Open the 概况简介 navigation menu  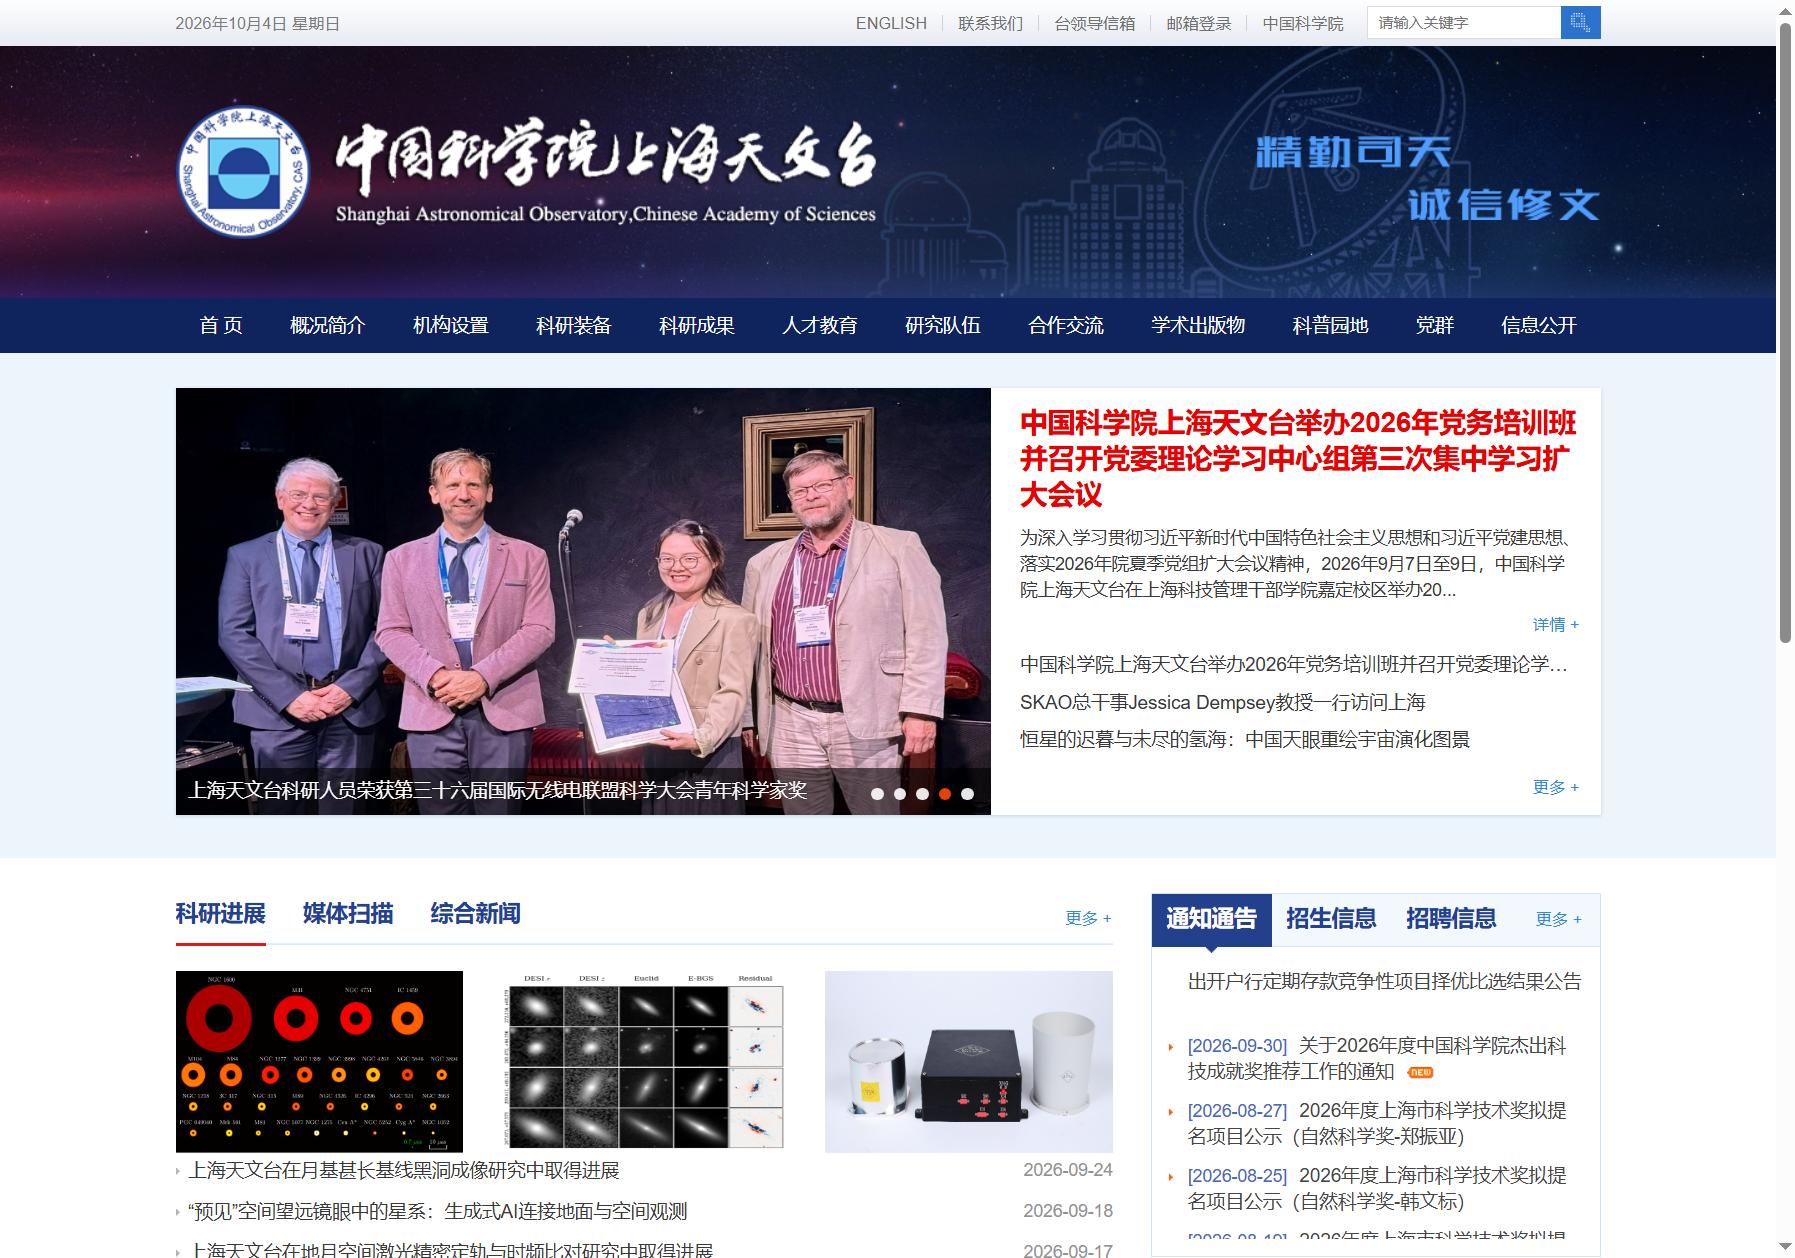tap(328, 325)
